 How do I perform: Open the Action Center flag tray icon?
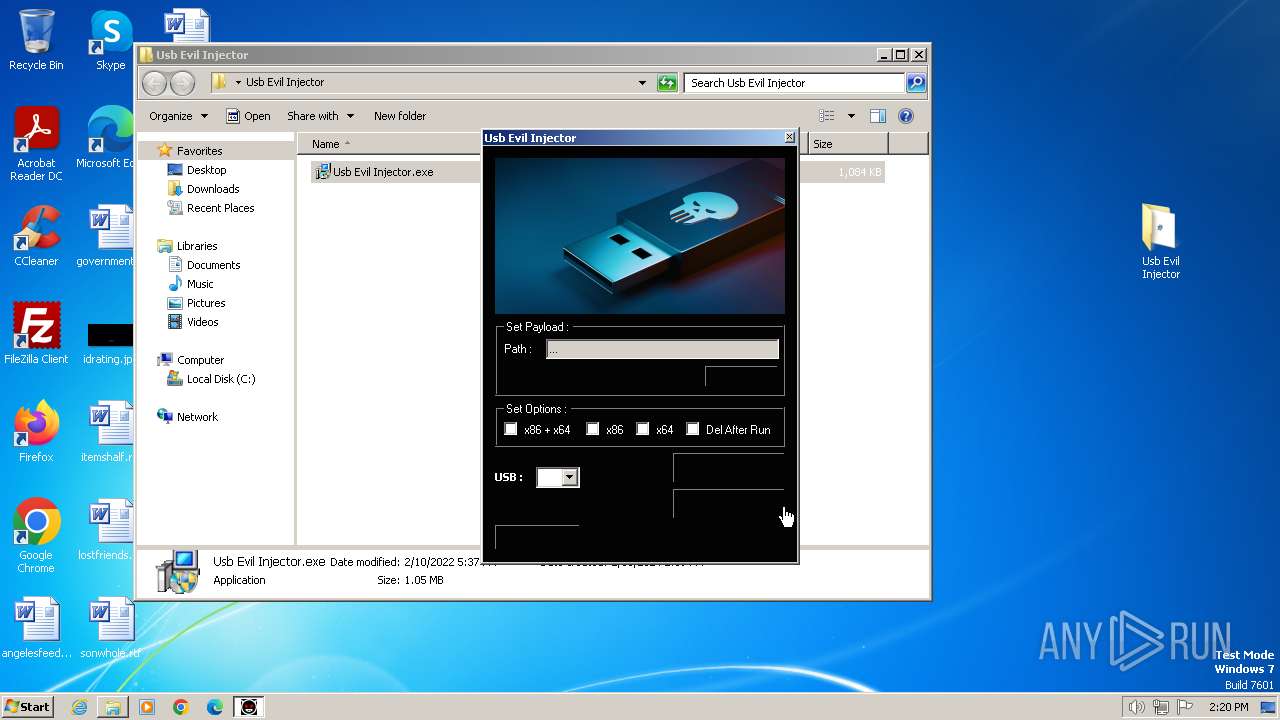point(1185,707)
